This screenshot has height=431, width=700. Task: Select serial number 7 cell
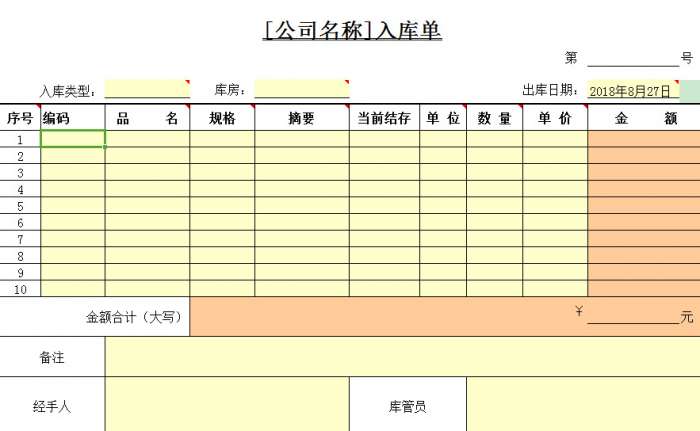(x=20, y=239)
